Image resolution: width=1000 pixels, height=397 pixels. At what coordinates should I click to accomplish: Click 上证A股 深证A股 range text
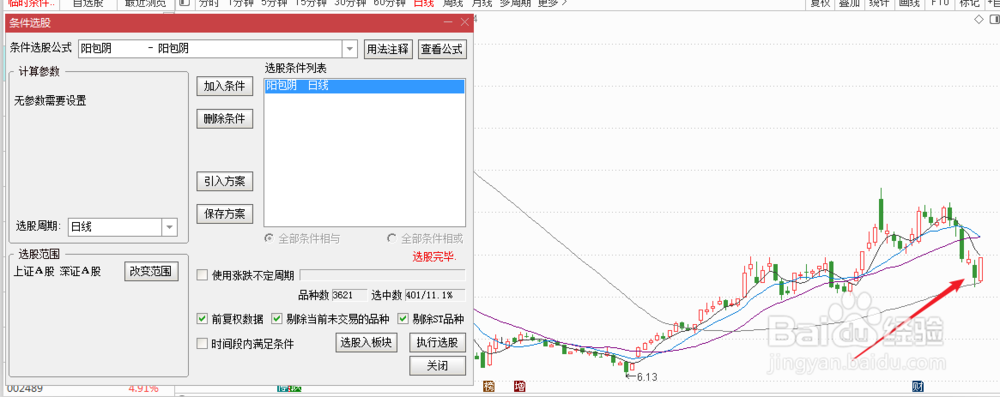click(57, 271)
